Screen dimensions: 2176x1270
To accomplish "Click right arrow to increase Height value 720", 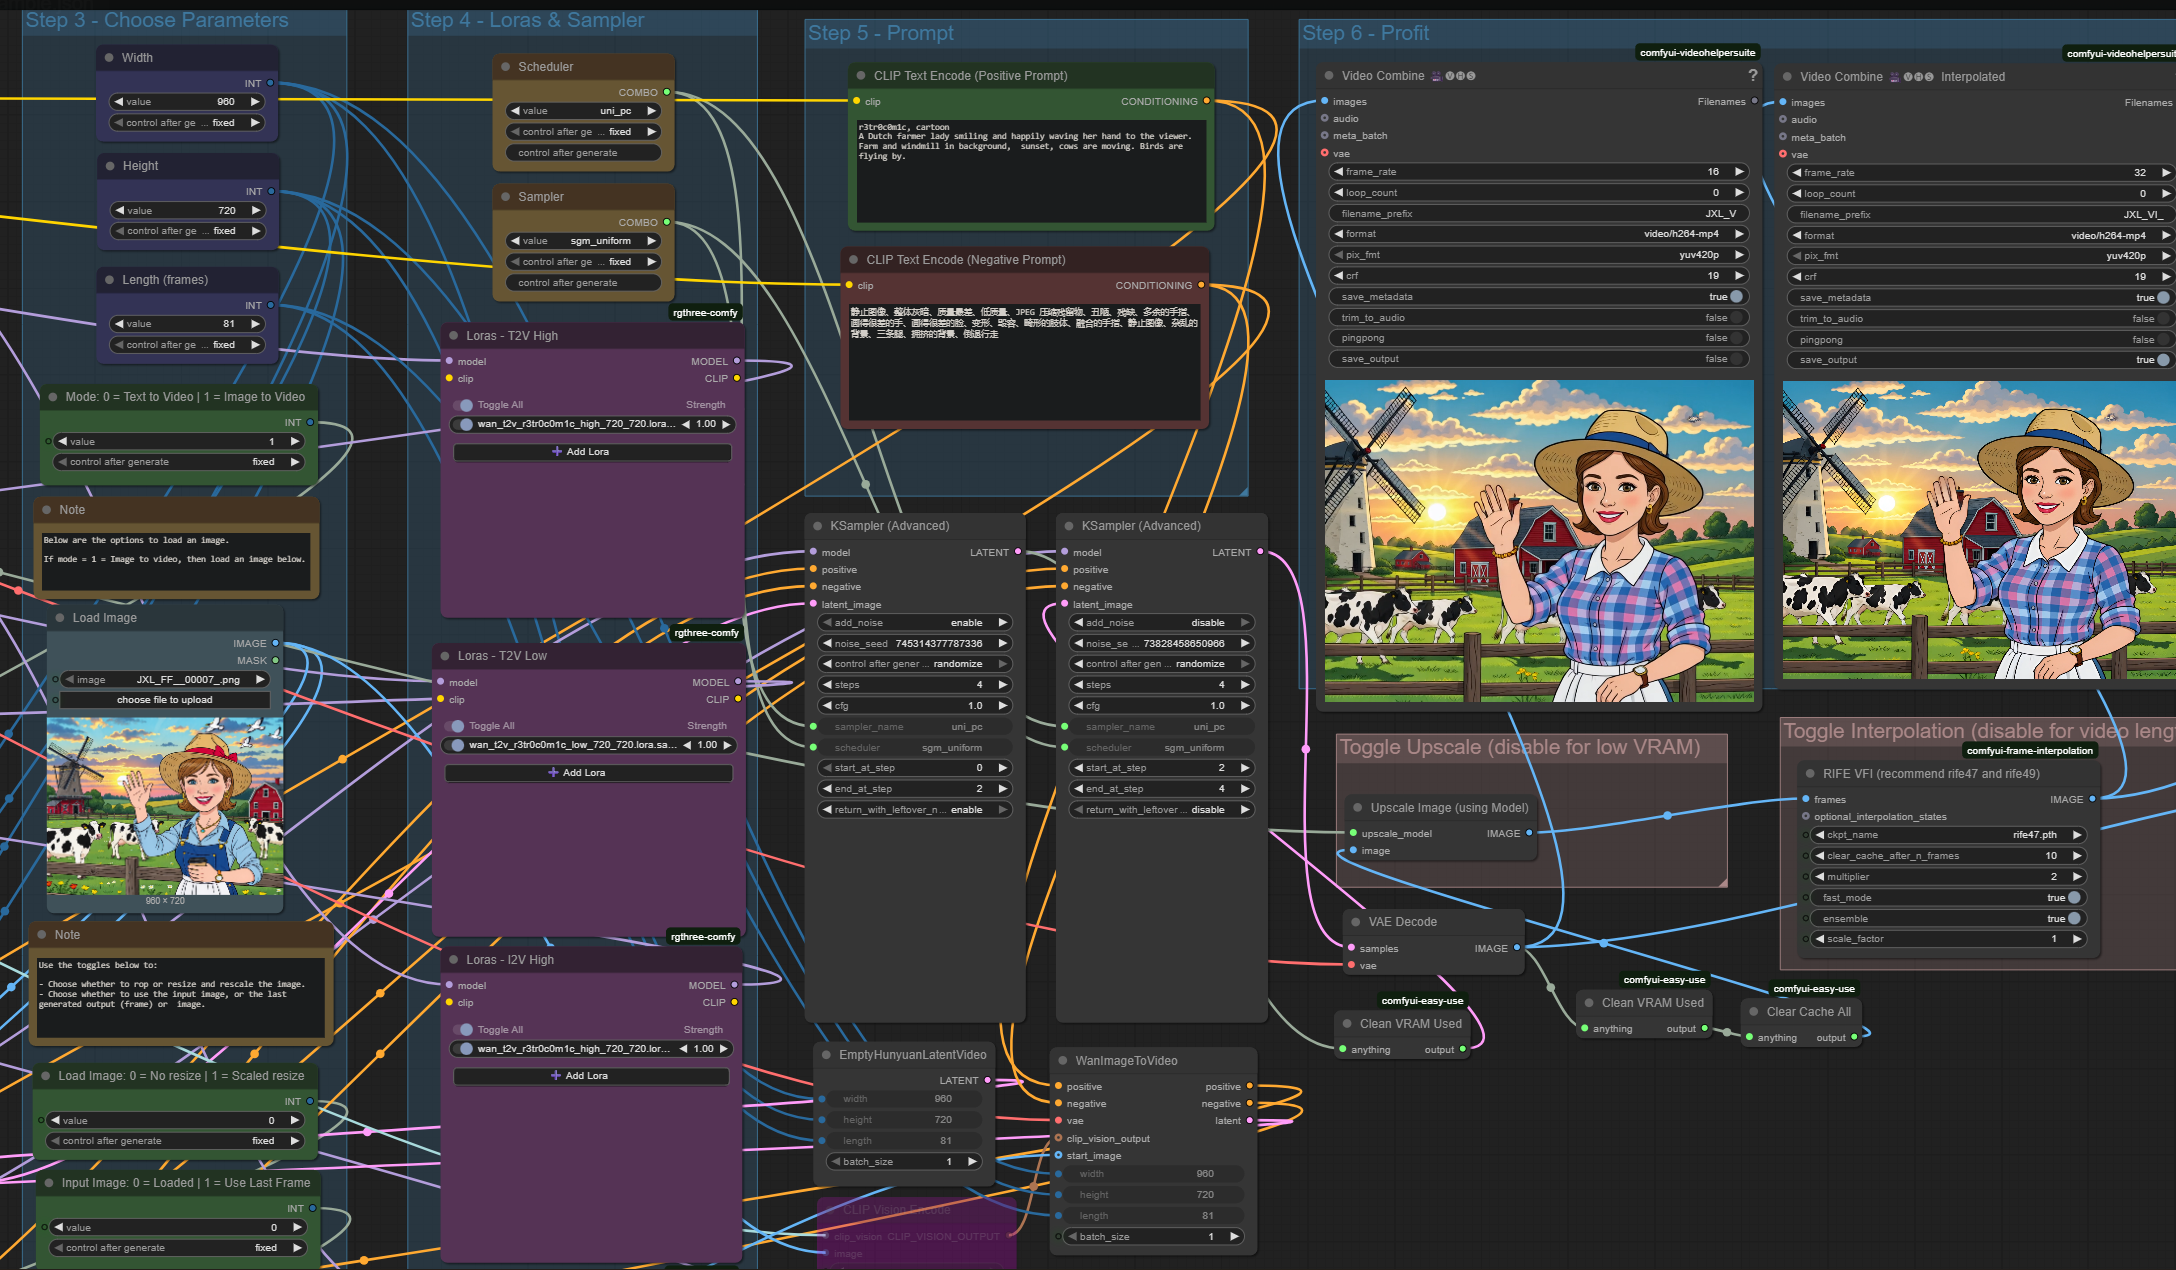I will (x=257, y=211).
